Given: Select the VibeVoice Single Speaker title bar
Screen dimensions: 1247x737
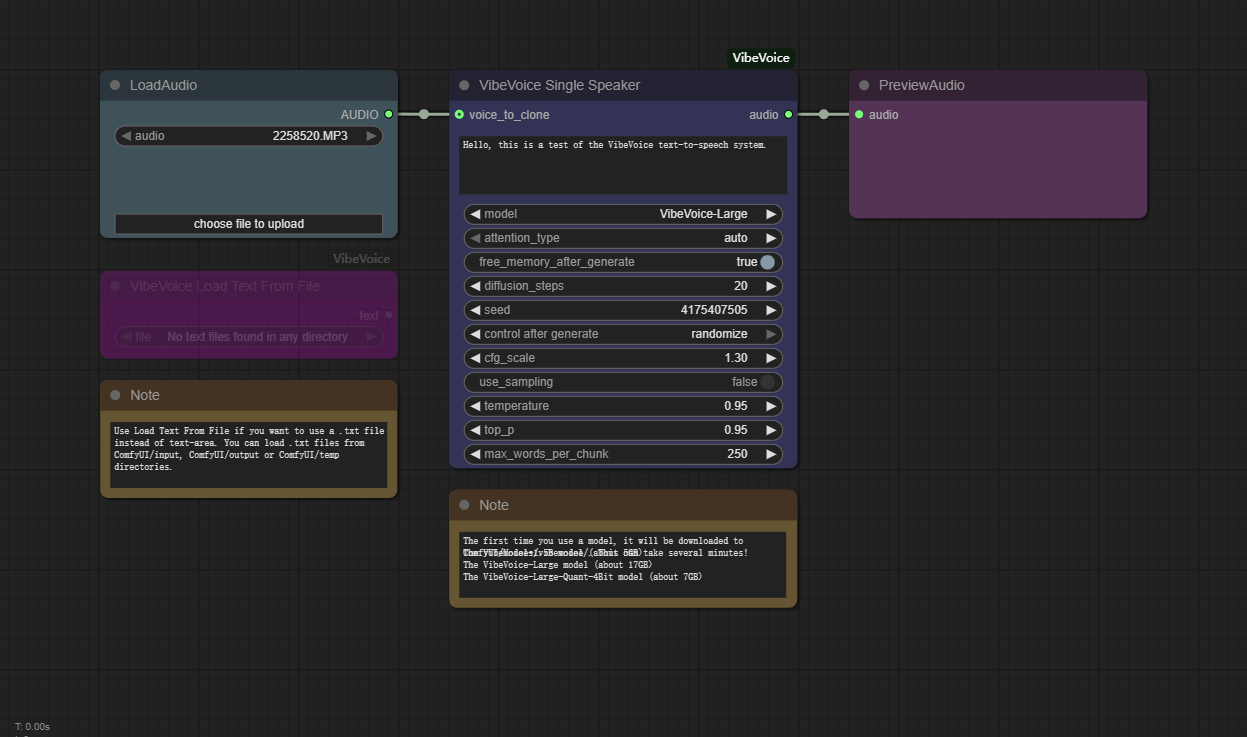Looking at the screenshot, I should [623, 85].
